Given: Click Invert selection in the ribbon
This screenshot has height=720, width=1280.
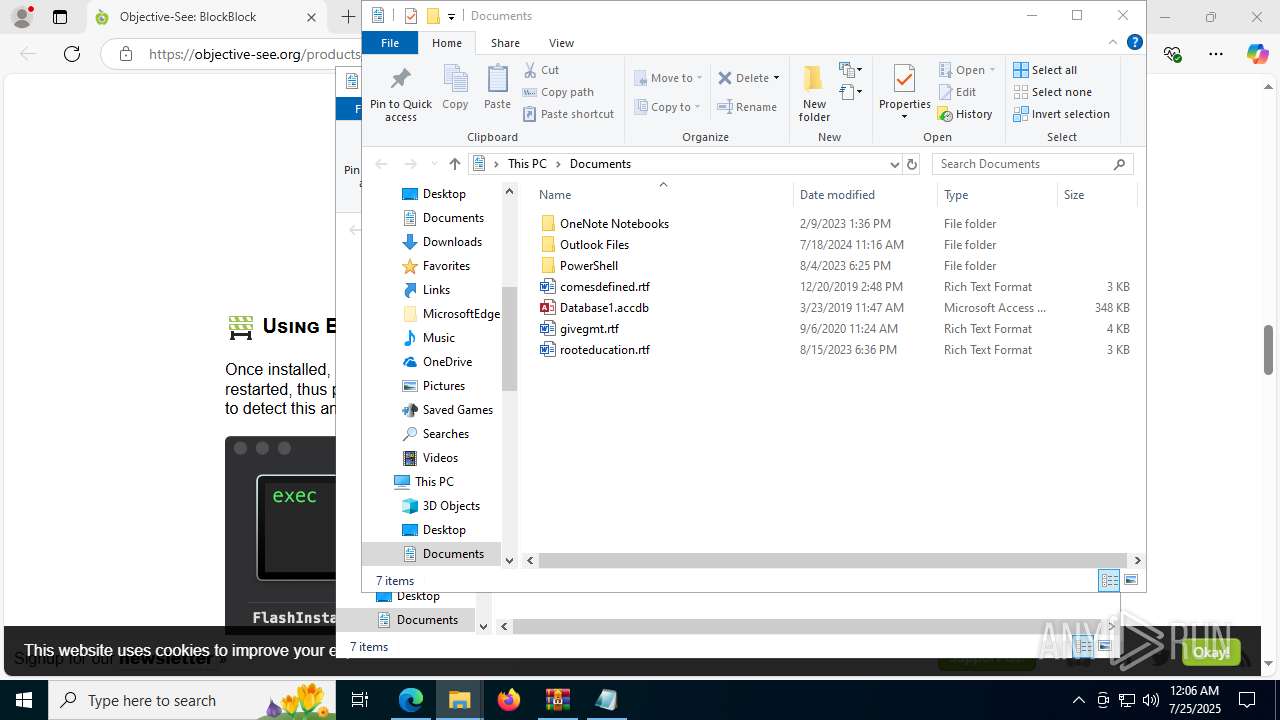Looking at the screenshot, I should tap(1061, 114).
